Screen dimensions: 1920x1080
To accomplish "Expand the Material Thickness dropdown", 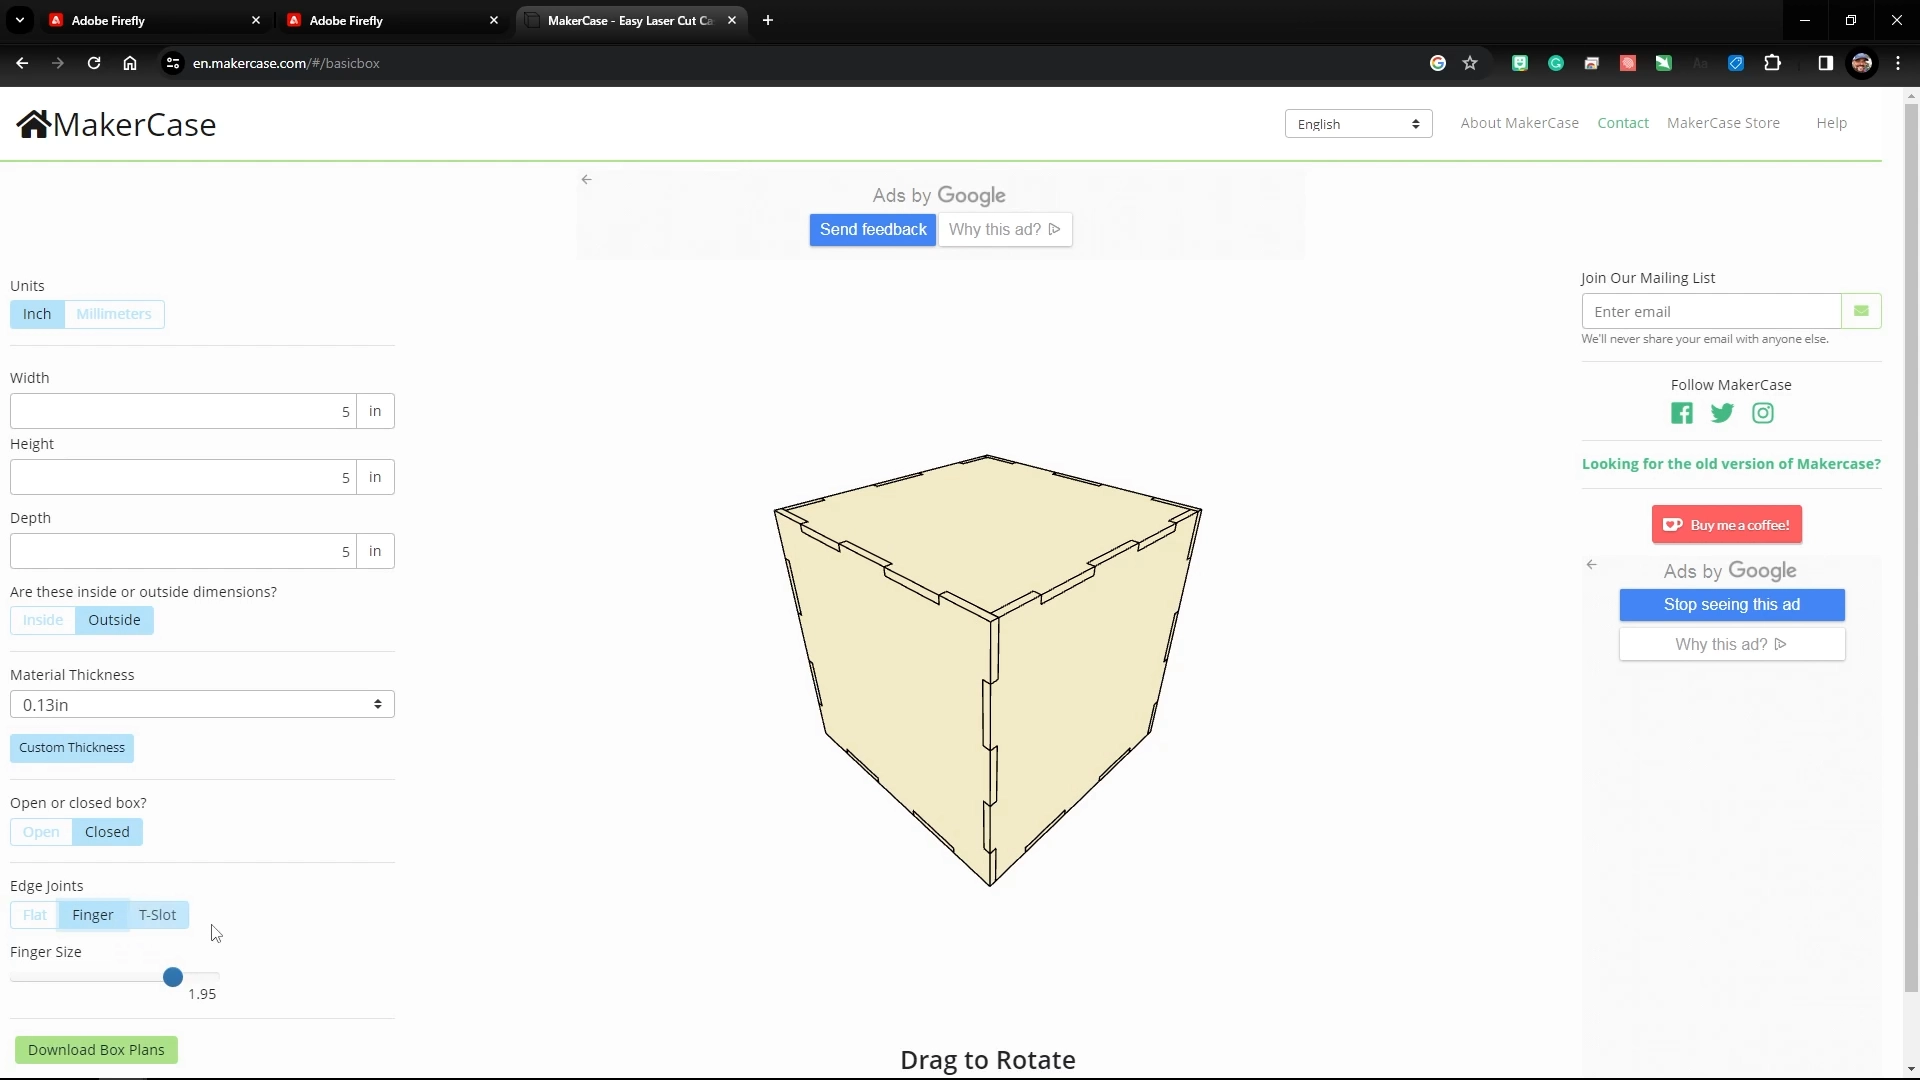I will pos(202,703).
